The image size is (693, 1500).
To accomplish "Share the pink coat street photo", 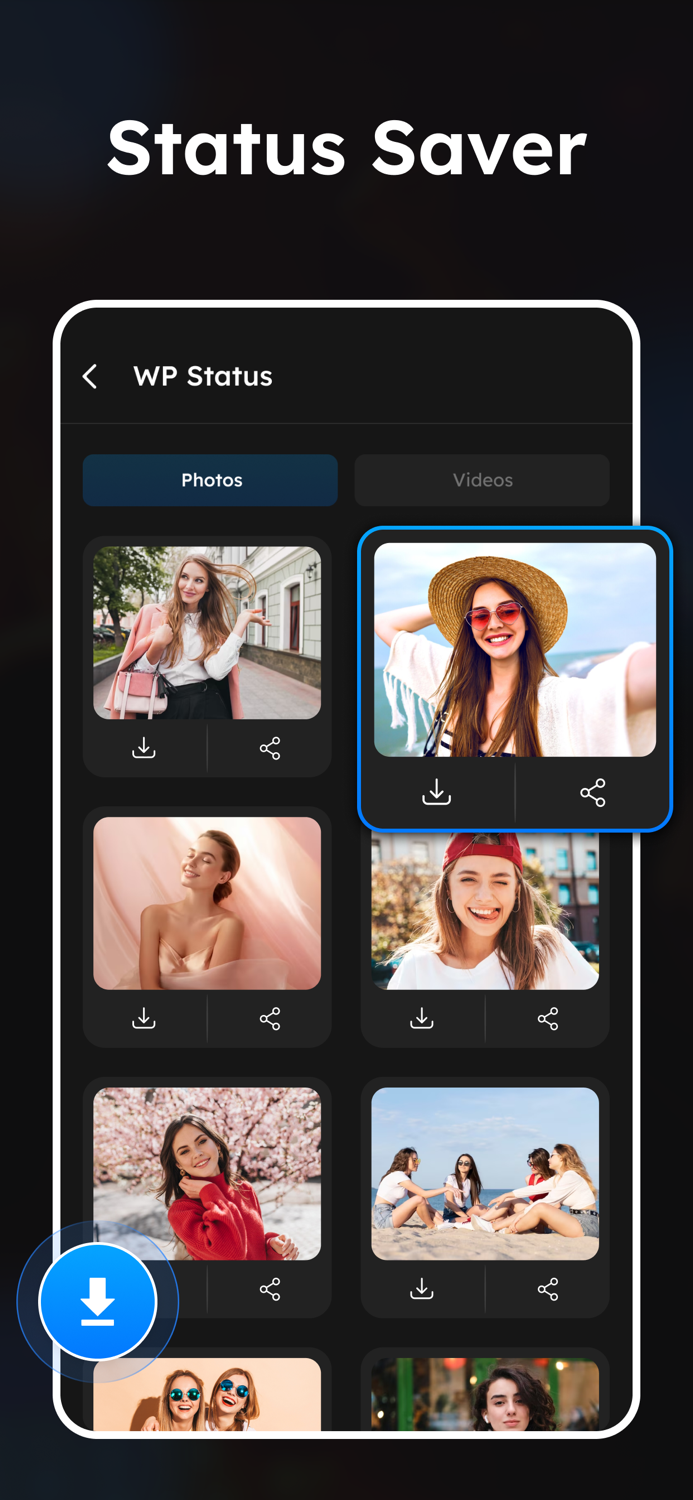I will pyautogui.click(x=270, y=748).
